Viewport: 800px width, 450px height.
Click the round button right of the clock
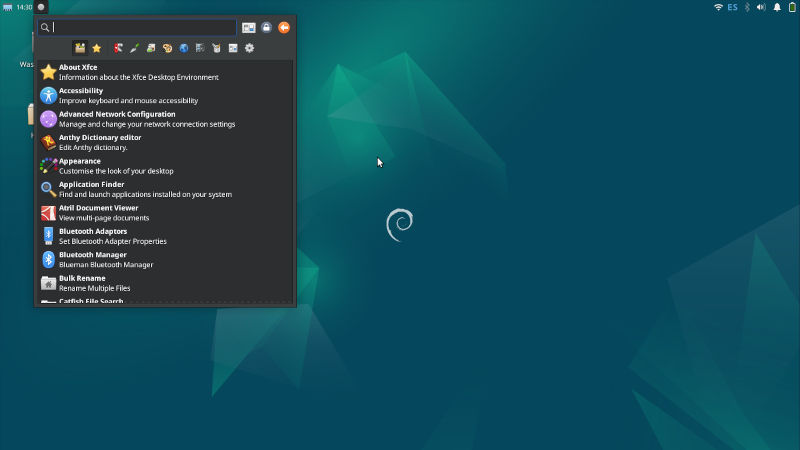pyautogui.click(x=41, y=7)
